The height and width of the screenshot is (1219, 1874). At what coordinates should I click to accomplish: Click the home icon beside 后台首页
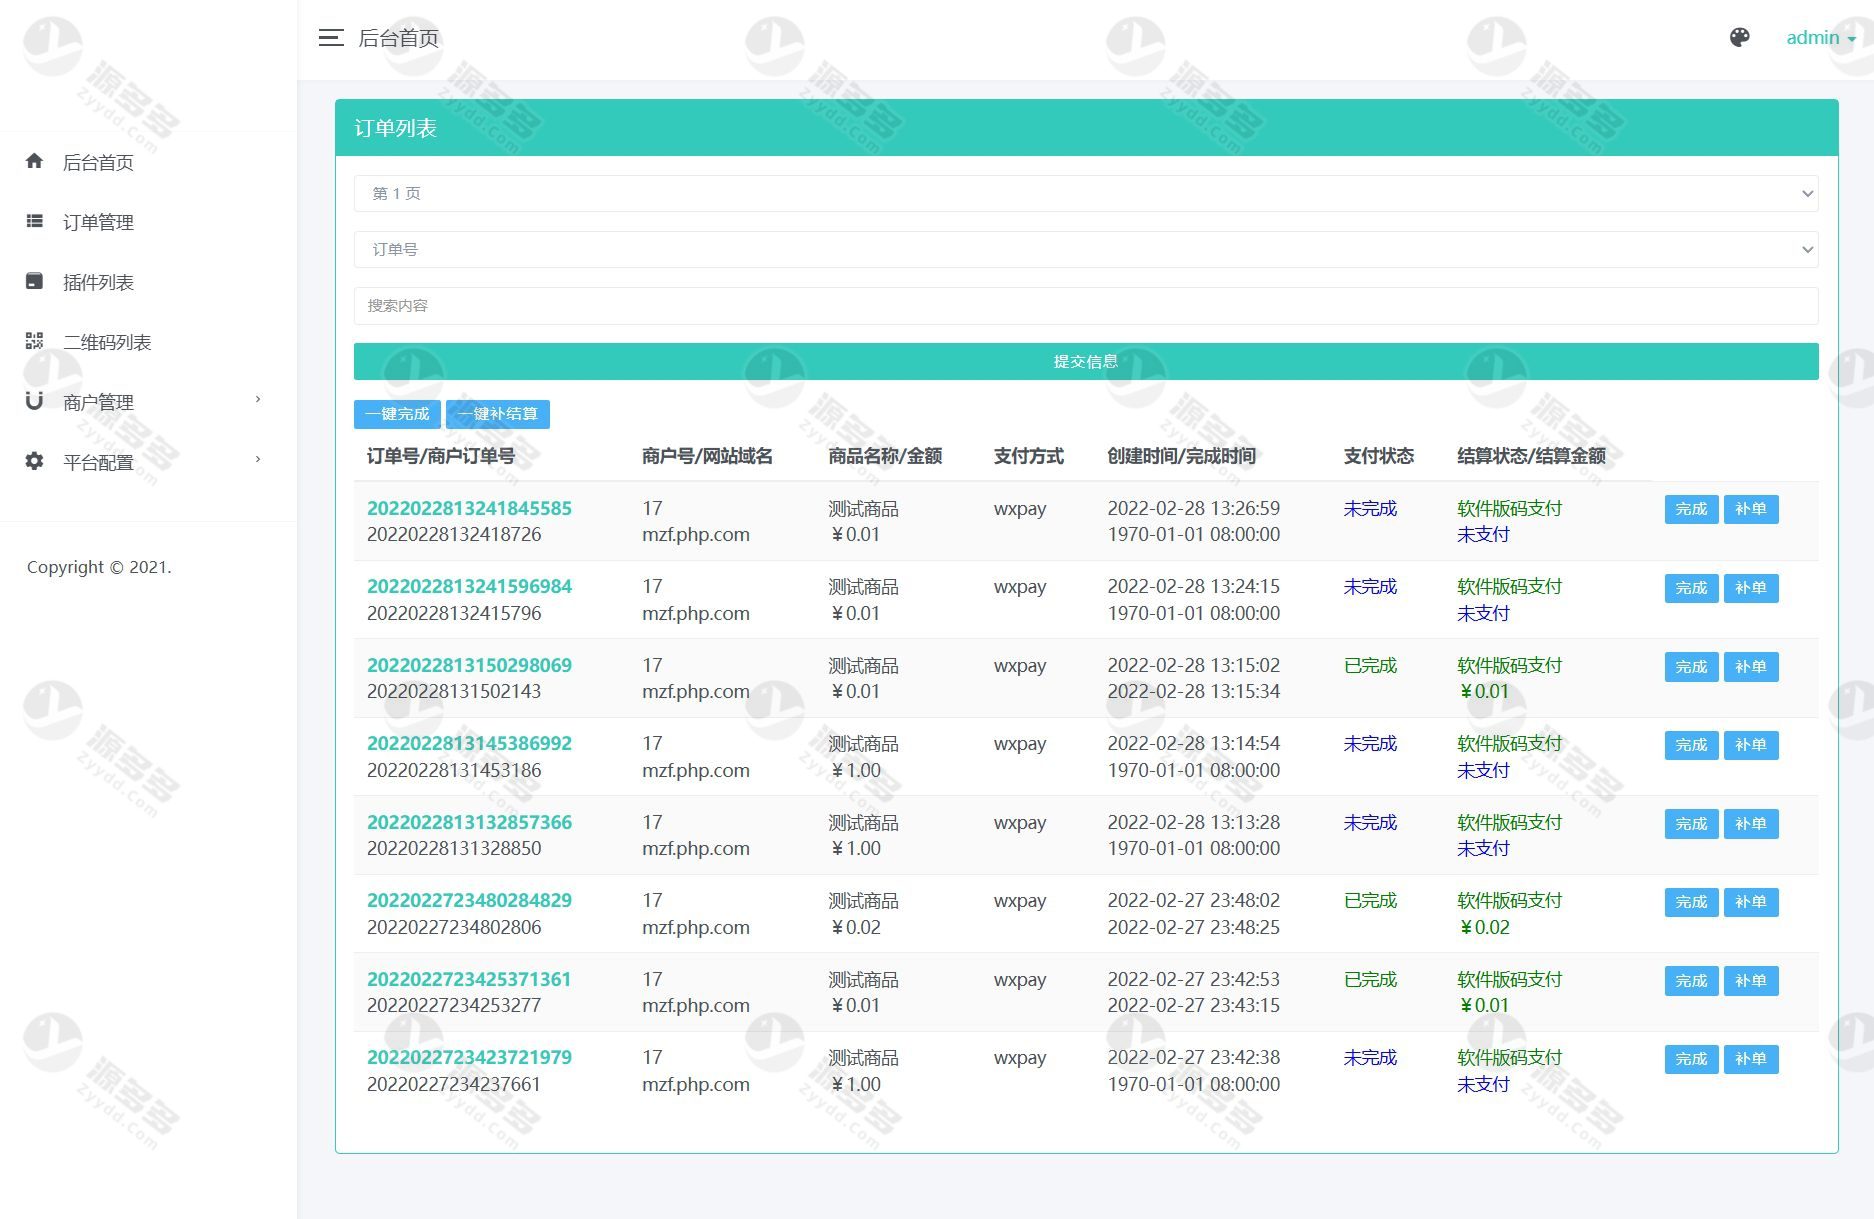(x=35, y=161)
